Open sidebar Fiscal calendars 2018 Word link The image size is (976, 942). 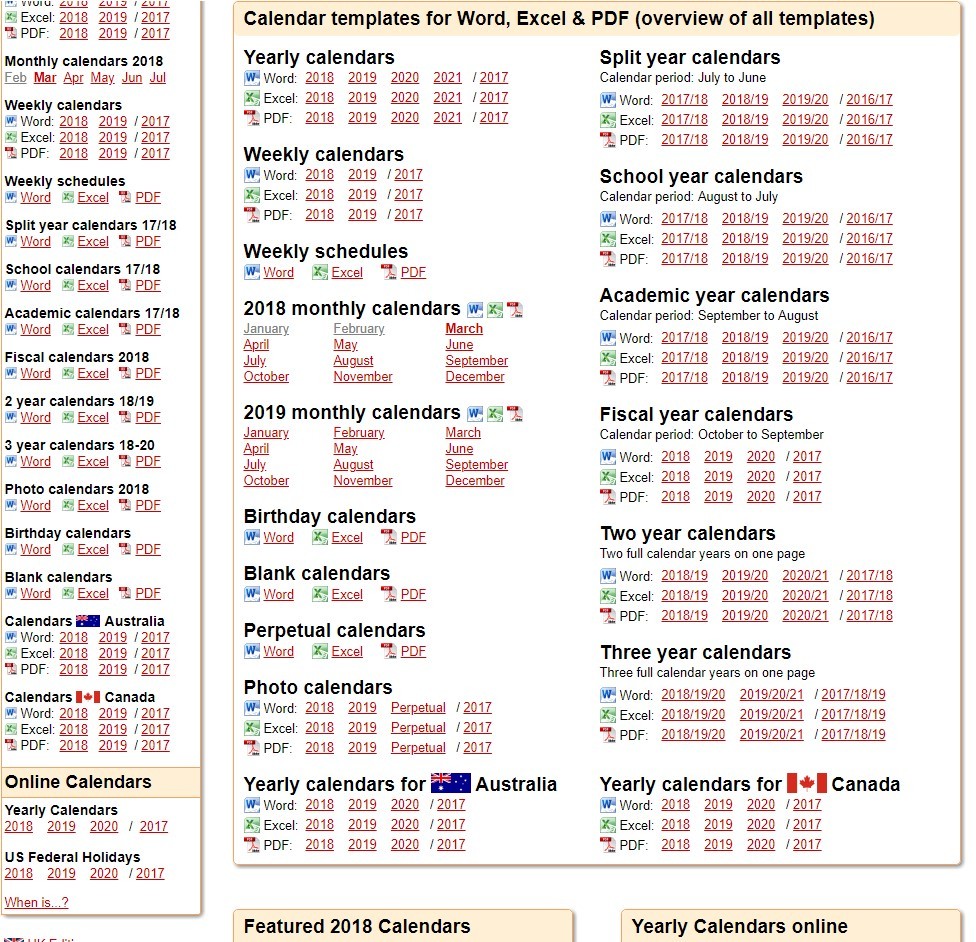point(35,374)
